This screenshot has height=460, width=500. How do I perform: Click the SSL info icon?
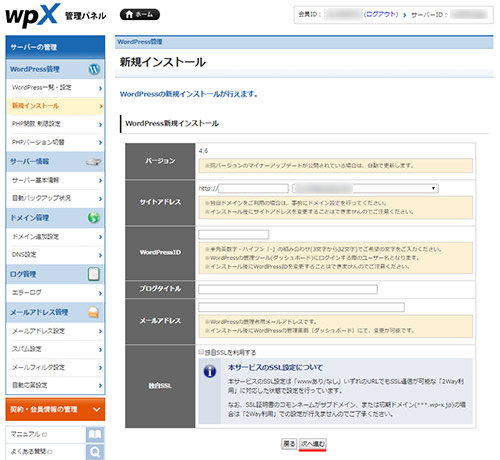210,371
